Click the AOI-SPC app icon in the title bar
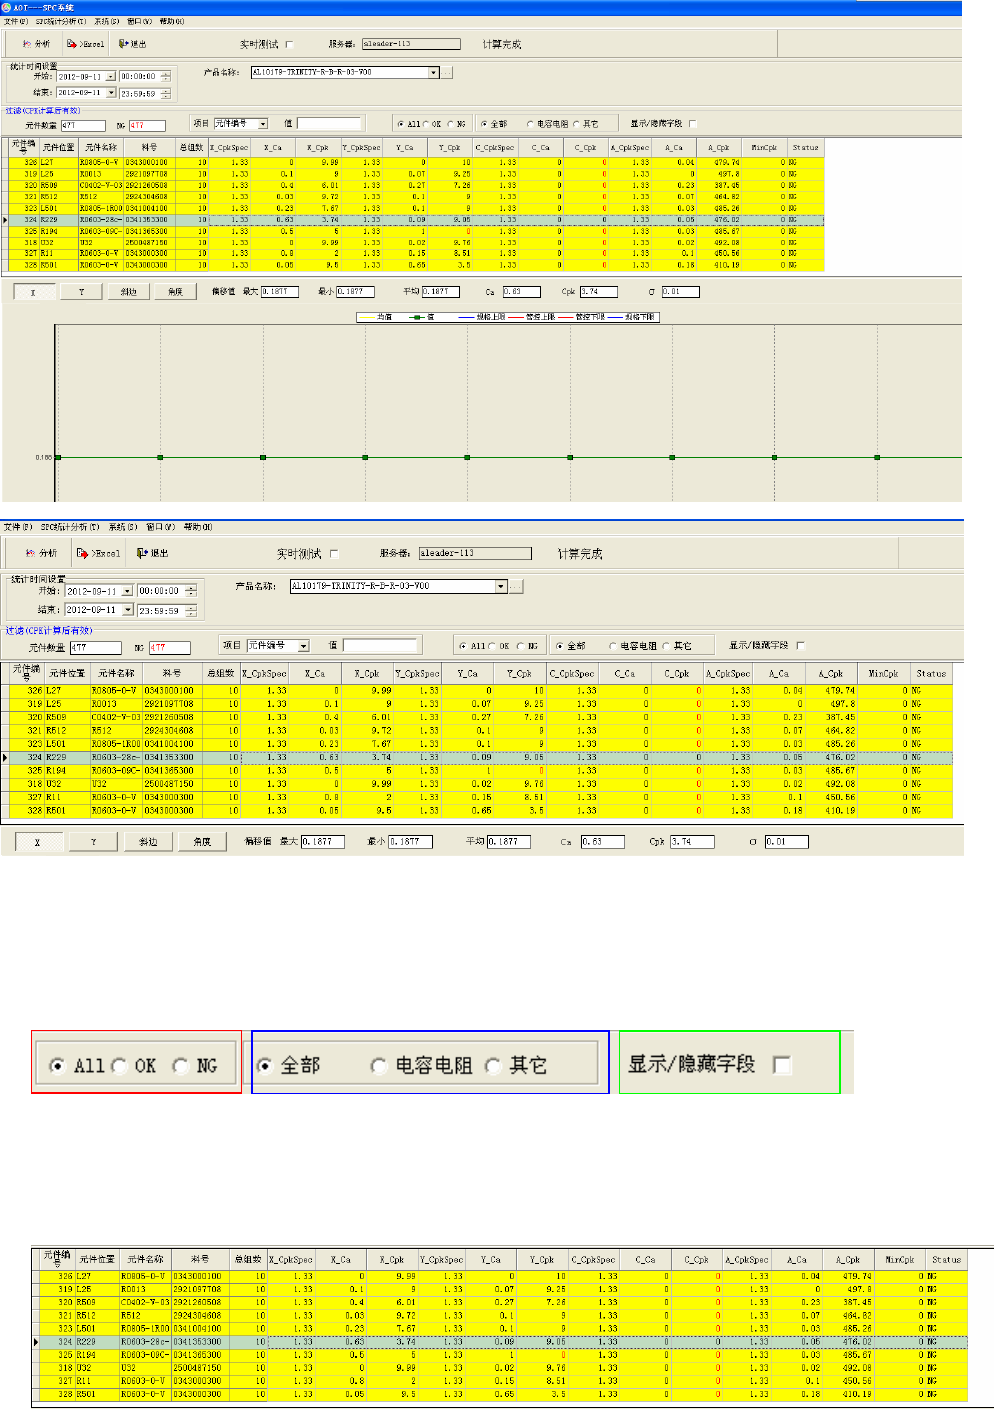Viewport: 994px width, 1409px height. click(x=7, y=7)
